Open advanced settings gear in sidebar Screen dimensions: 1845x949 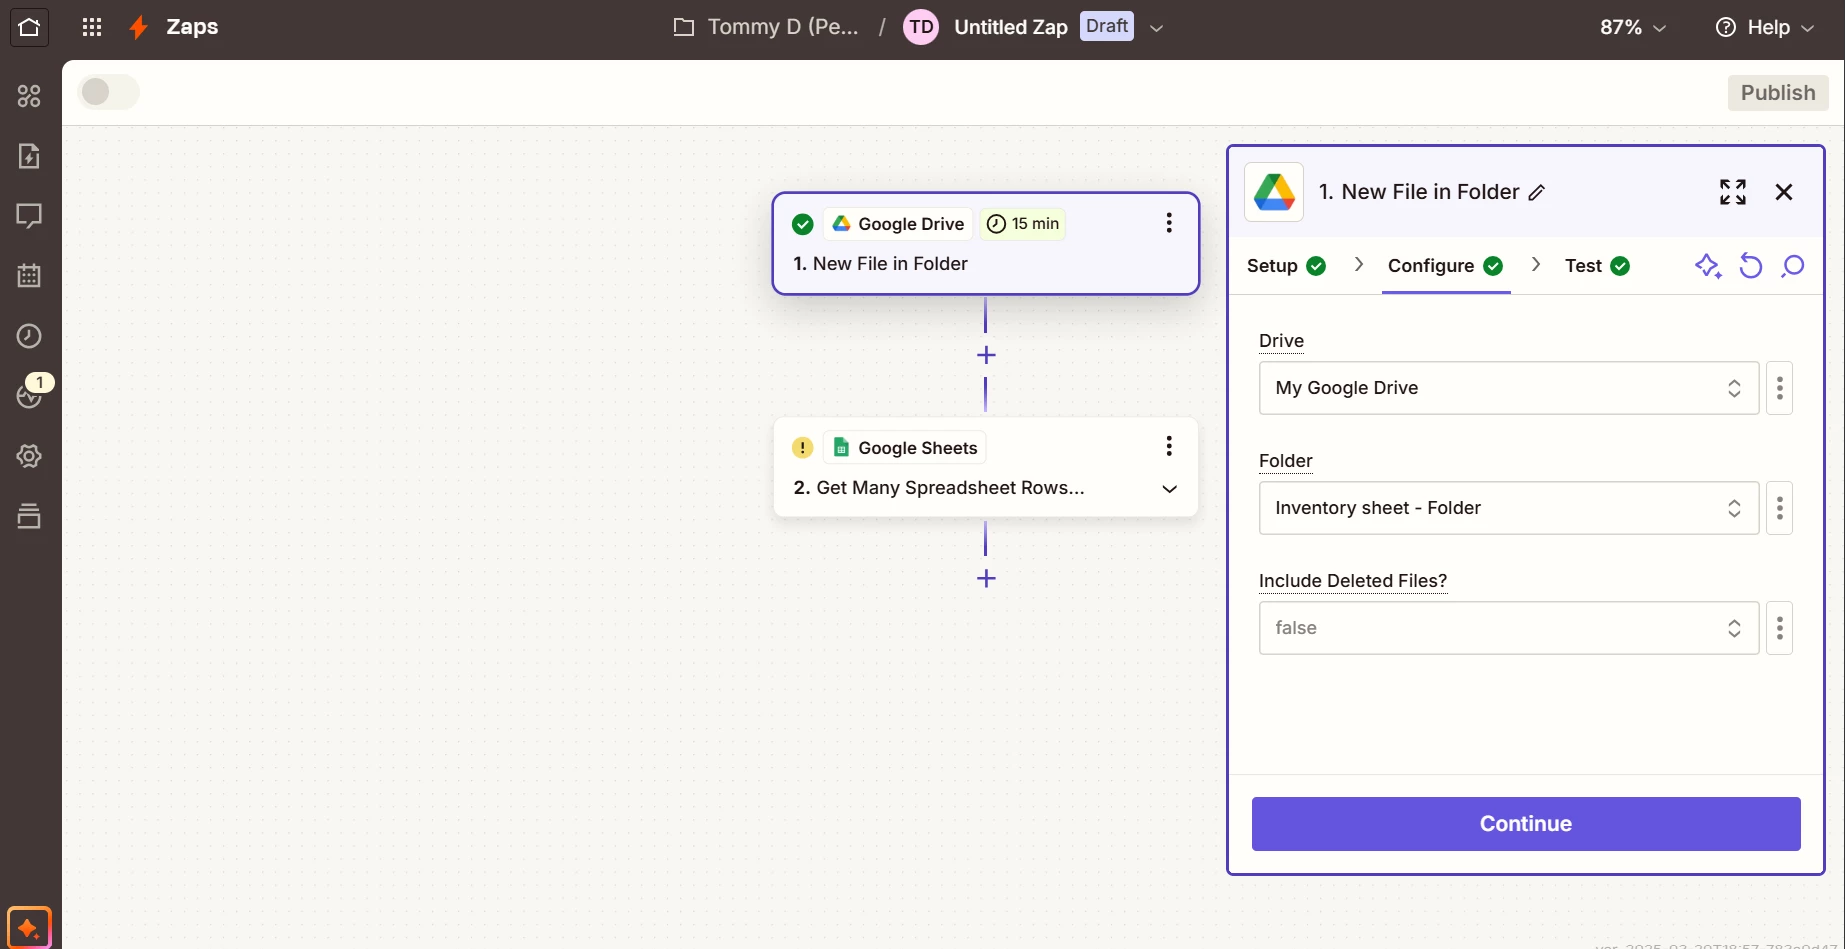[x=29, y=456]
